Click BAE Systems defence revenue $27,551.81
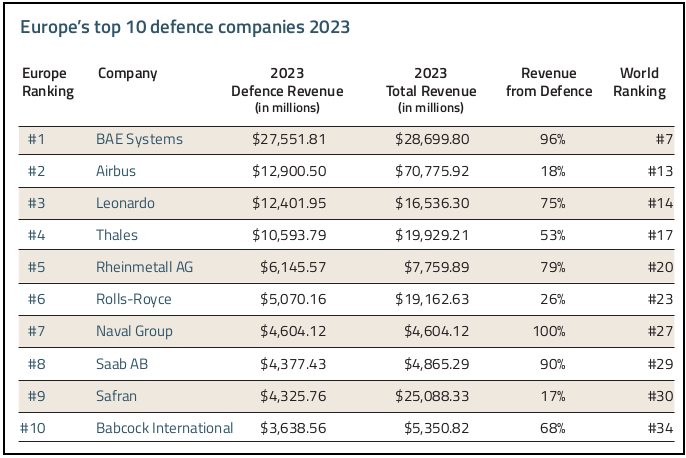 (x=289, y=140)
